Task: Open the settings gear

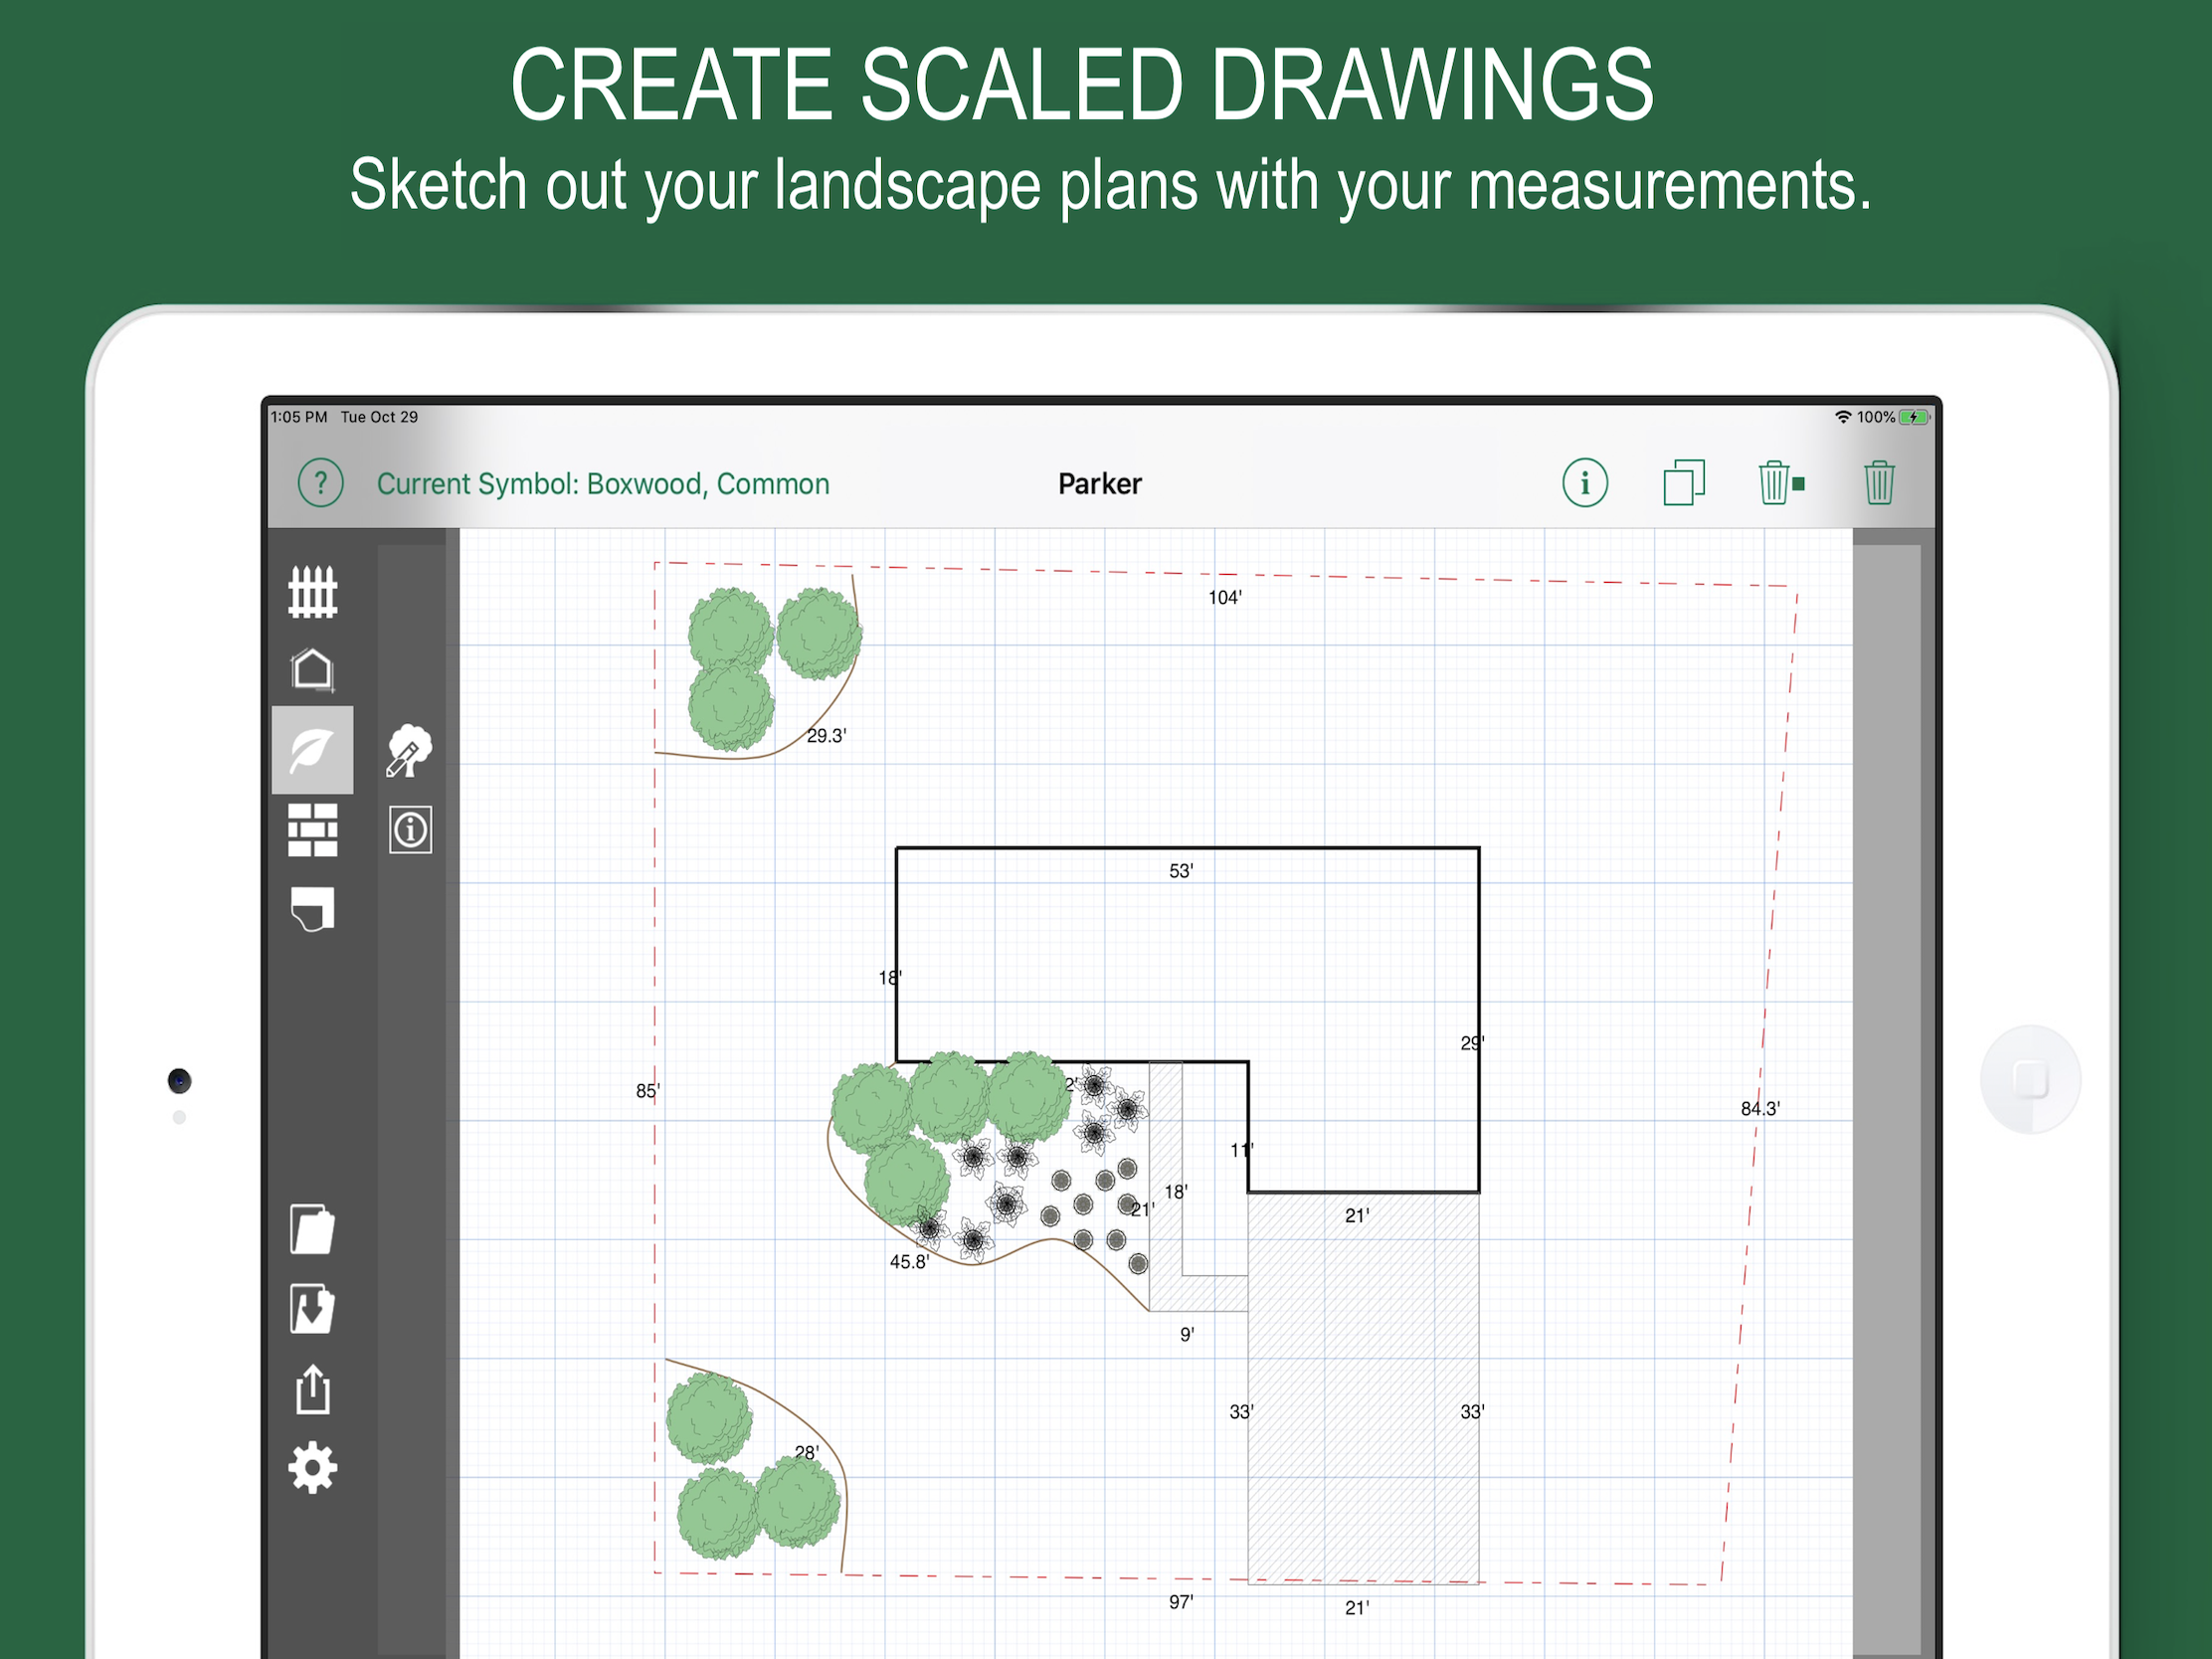Action: 312,1468
